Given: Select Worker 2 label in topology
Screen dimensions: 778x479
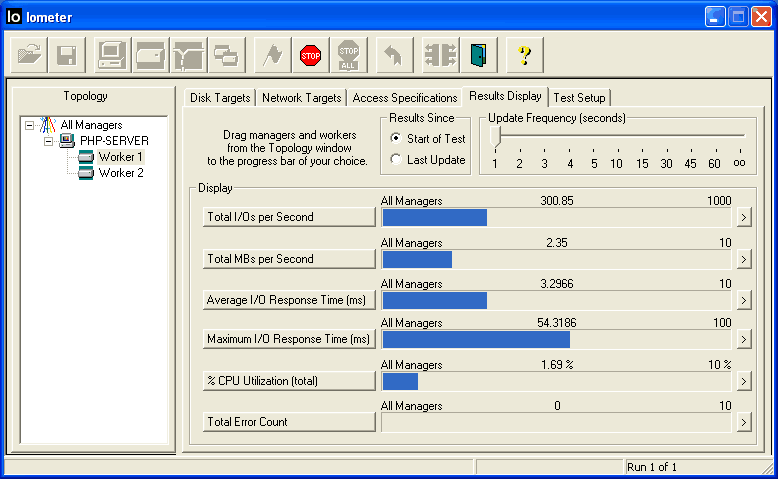Looking at the screenshot, I should pos(121,173).
